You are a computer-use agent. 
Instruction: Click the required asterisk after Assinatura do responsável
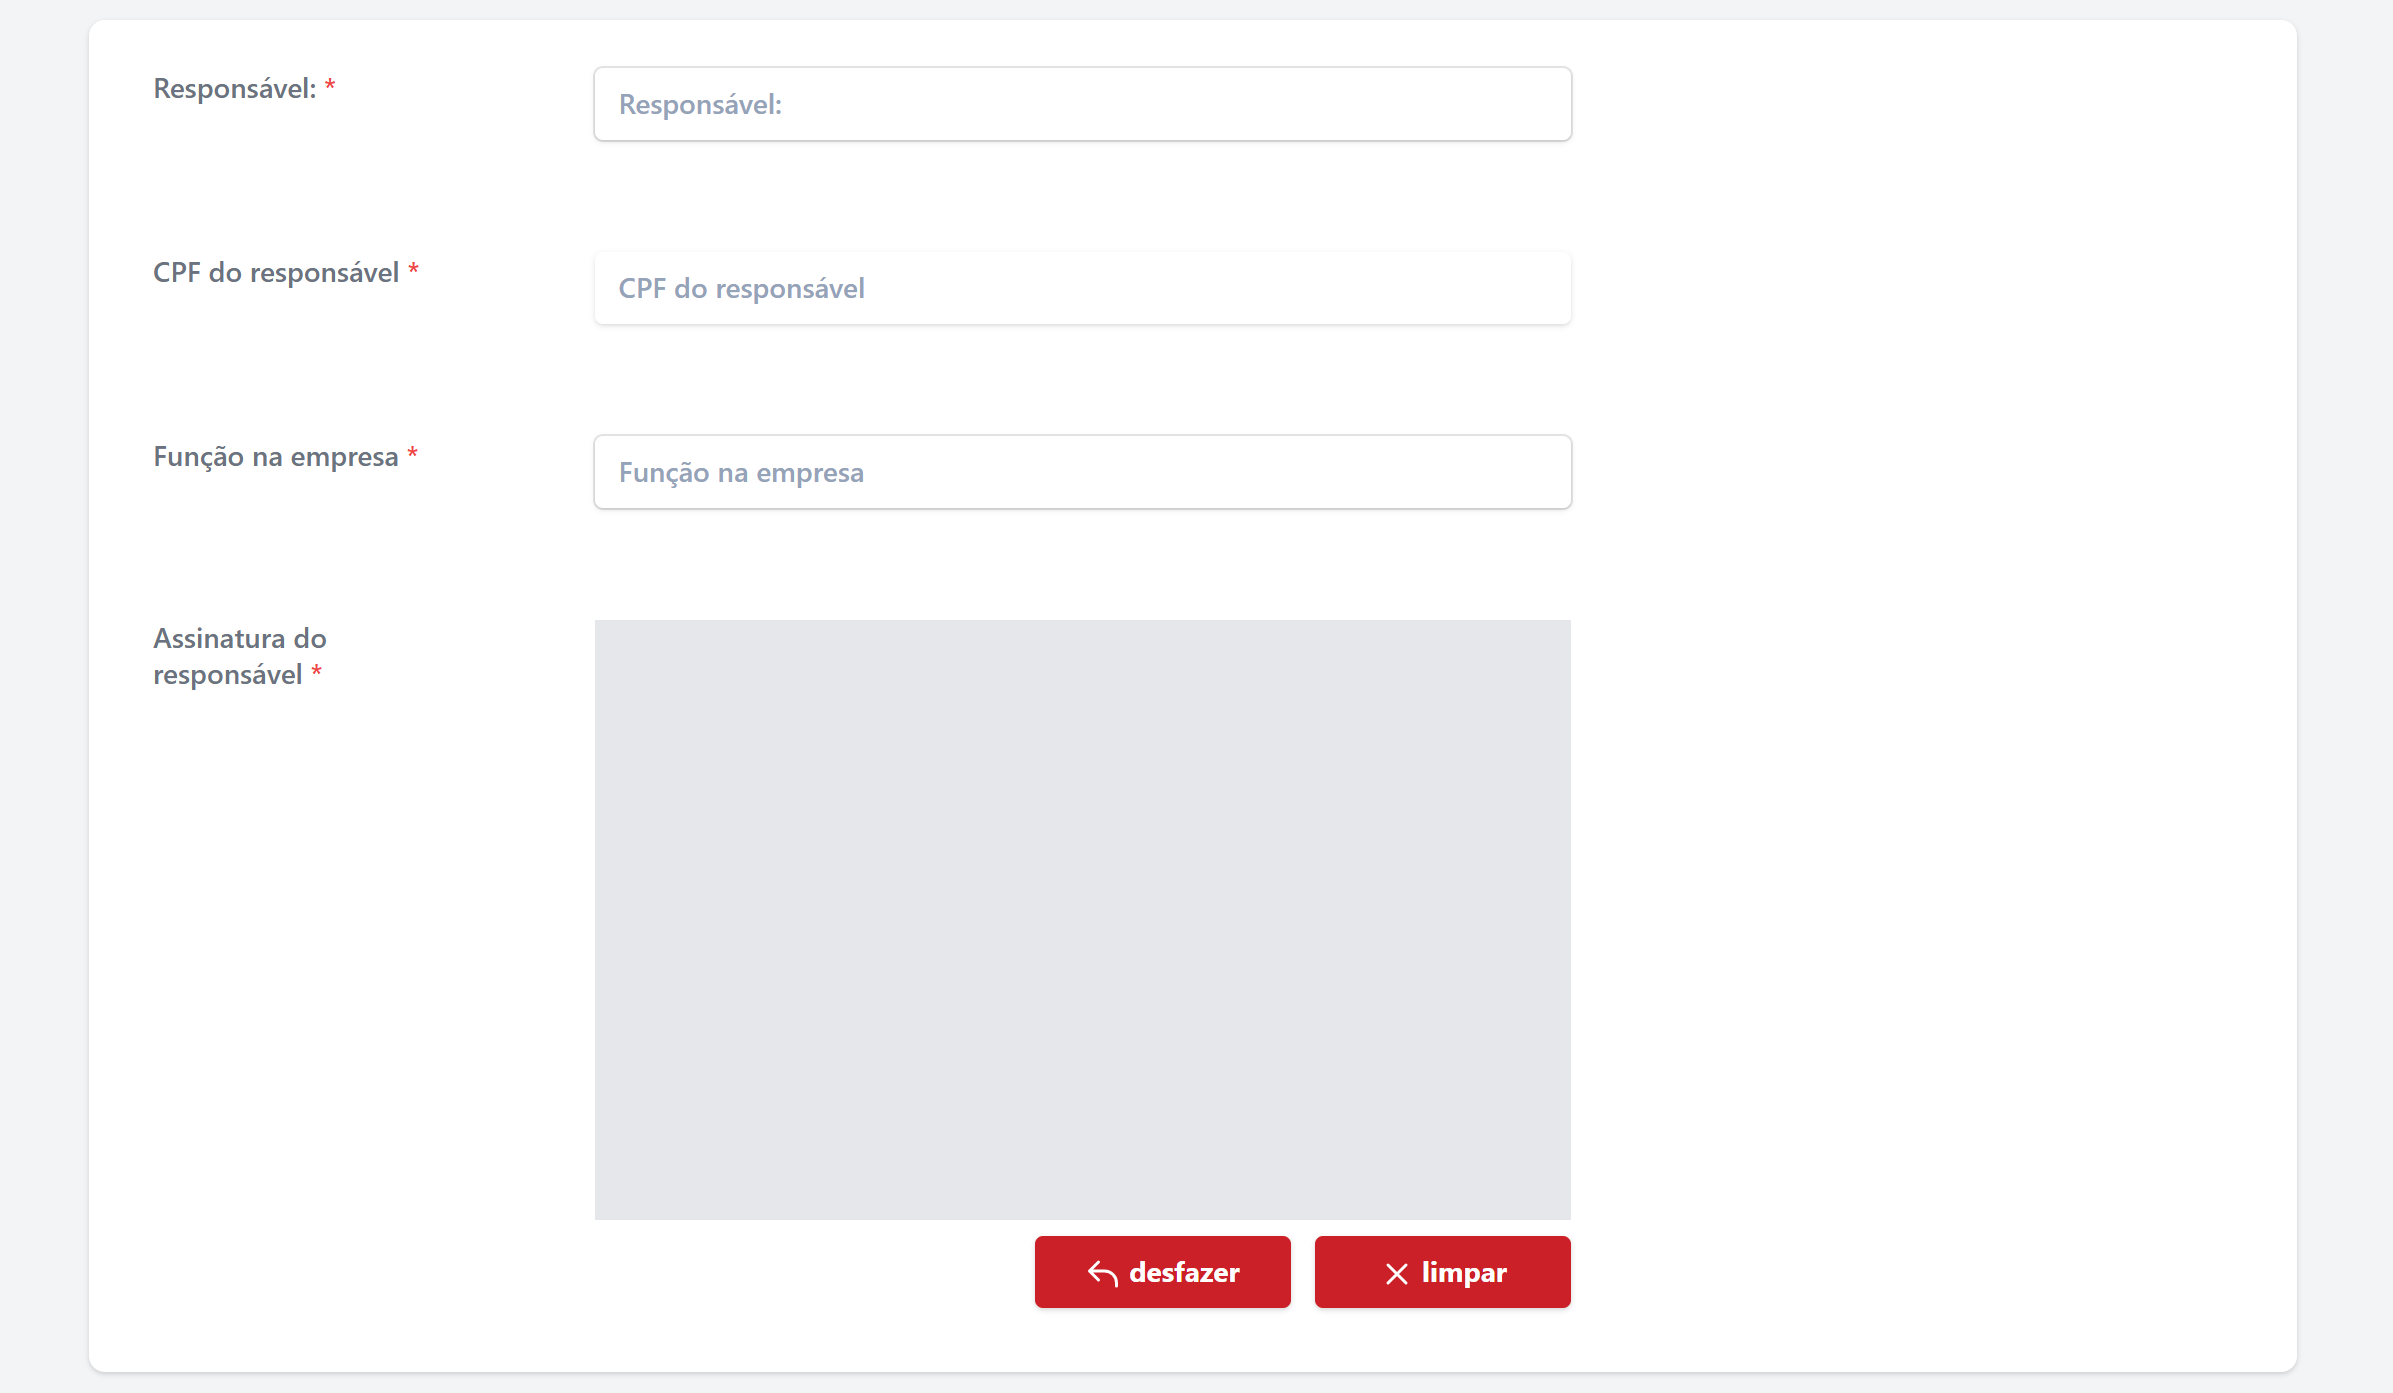[316, 673]
